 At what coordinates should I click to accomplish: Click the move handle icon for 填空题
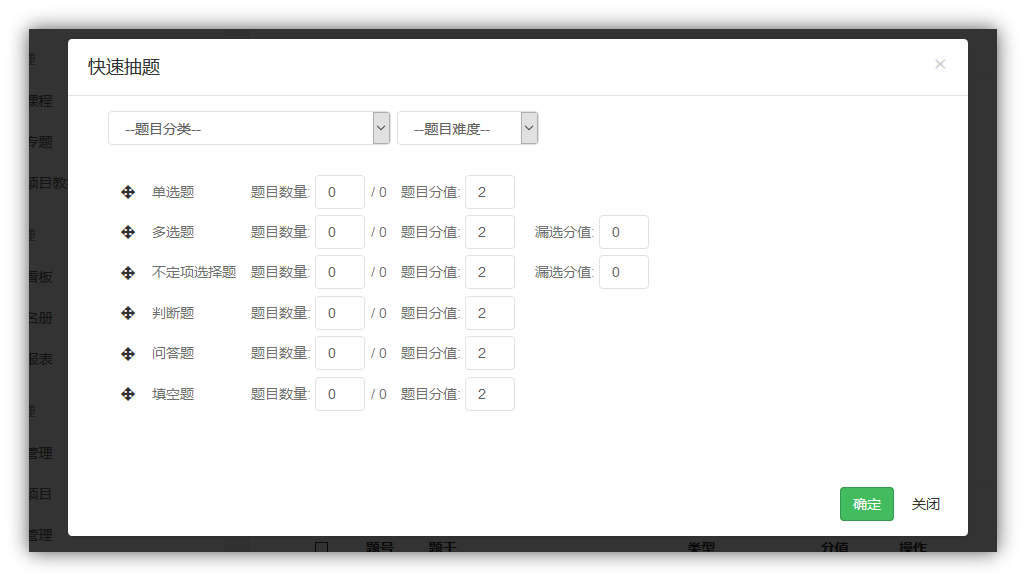[x=128, y=394]
